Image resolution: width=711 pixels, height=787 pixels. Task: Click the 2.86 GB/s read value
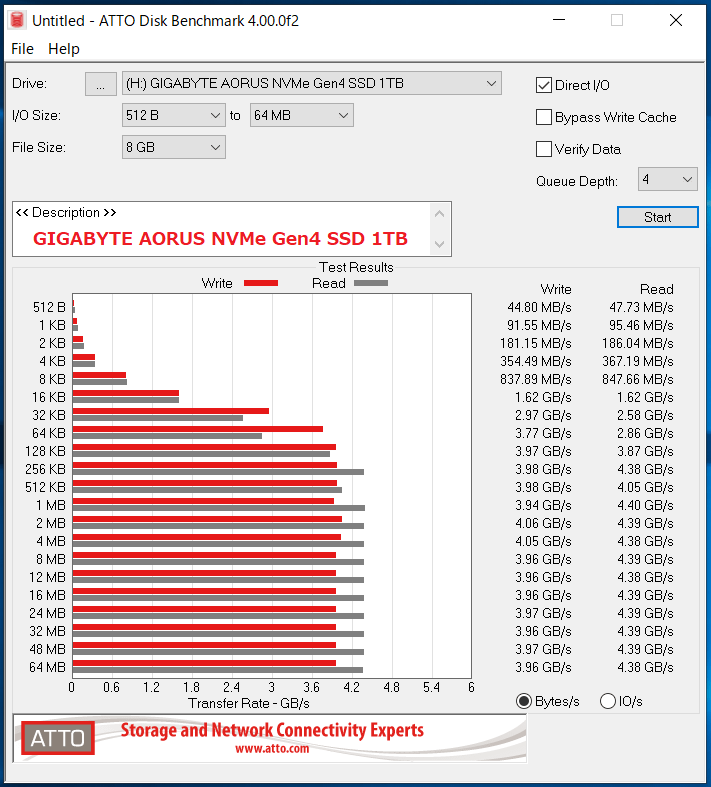click(645, 434)
